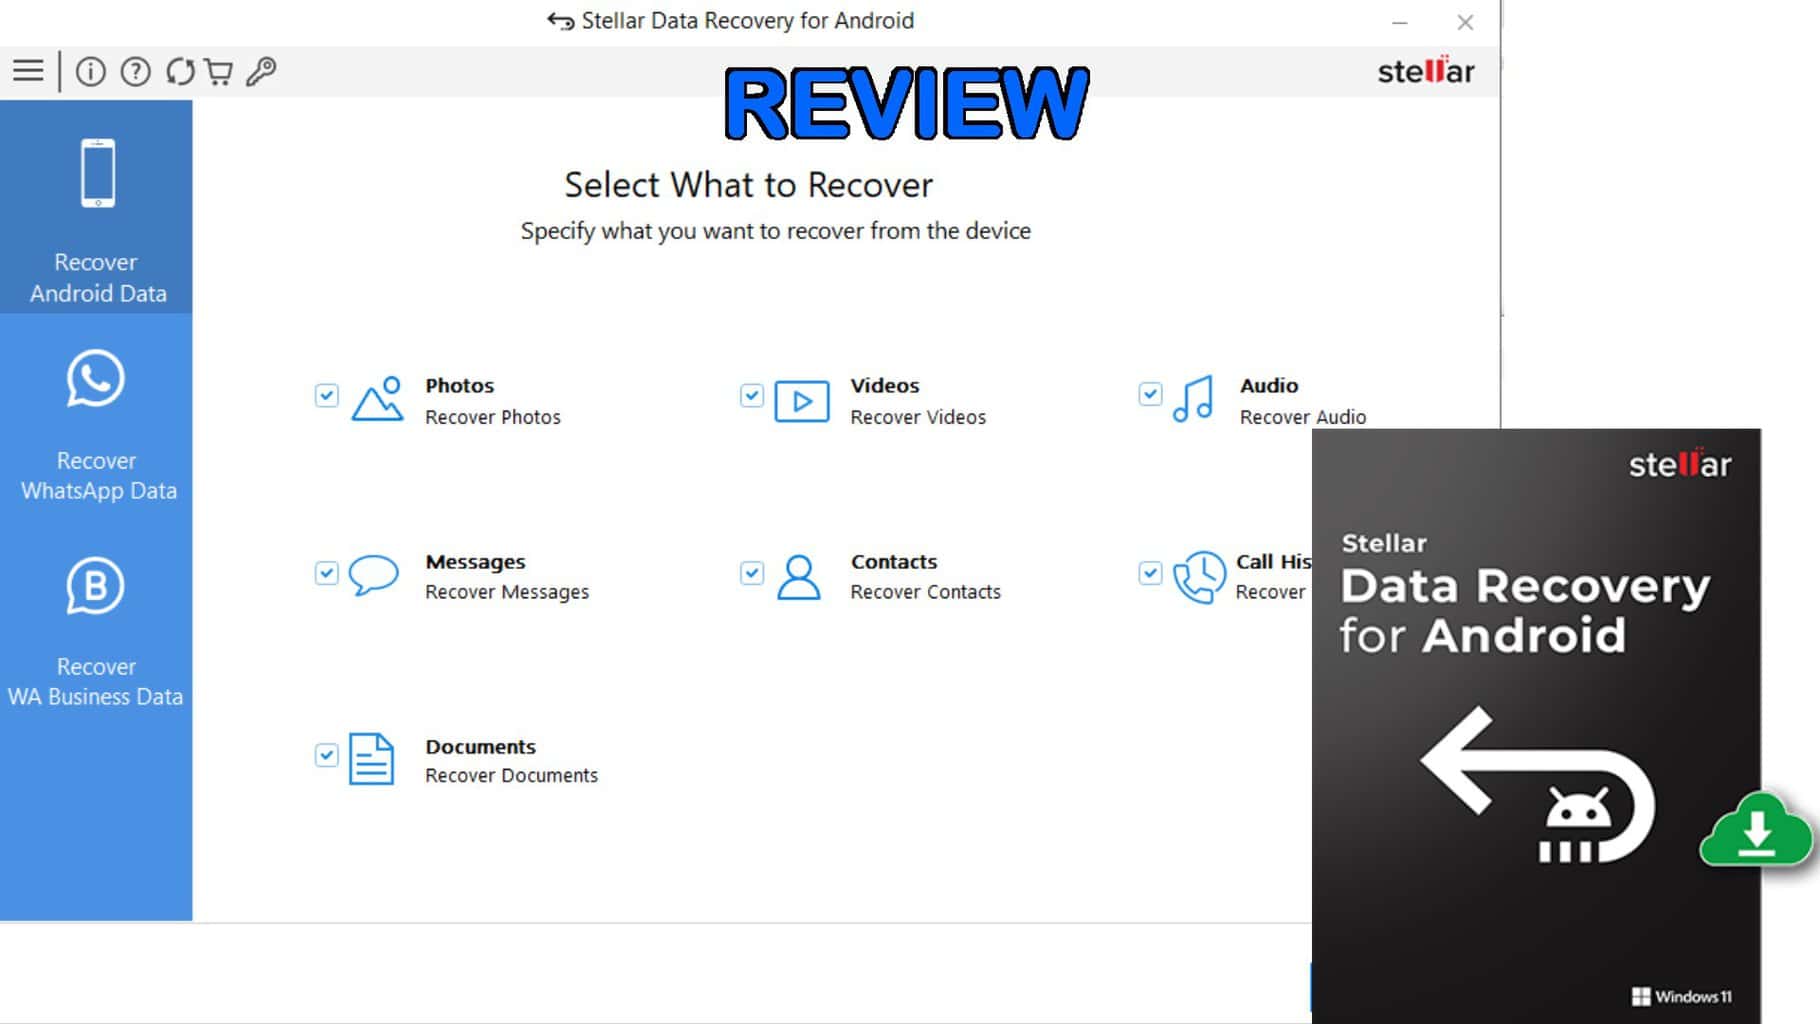Uncheck the Videos checkbox
Image resolution: width=1820 pixels, height=1024 pixels.
[x=752, y=395]
